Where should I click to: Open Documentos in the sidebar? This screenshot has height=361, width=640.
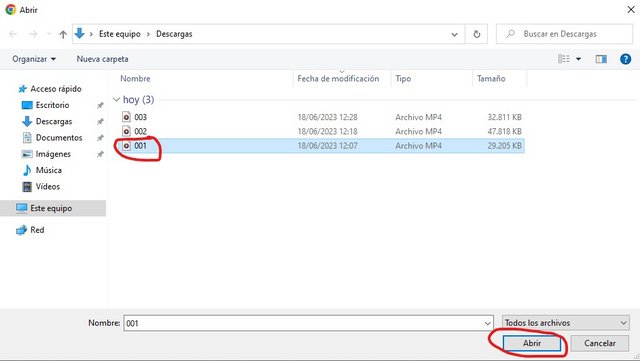pyautogui.click(x=59, y=138)
